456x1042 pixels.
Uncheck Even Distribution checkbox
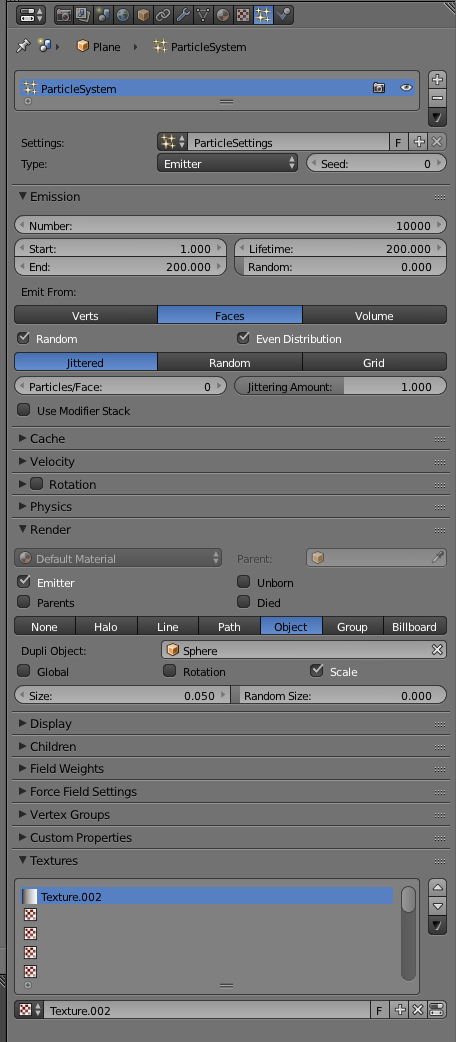[243, 338]
